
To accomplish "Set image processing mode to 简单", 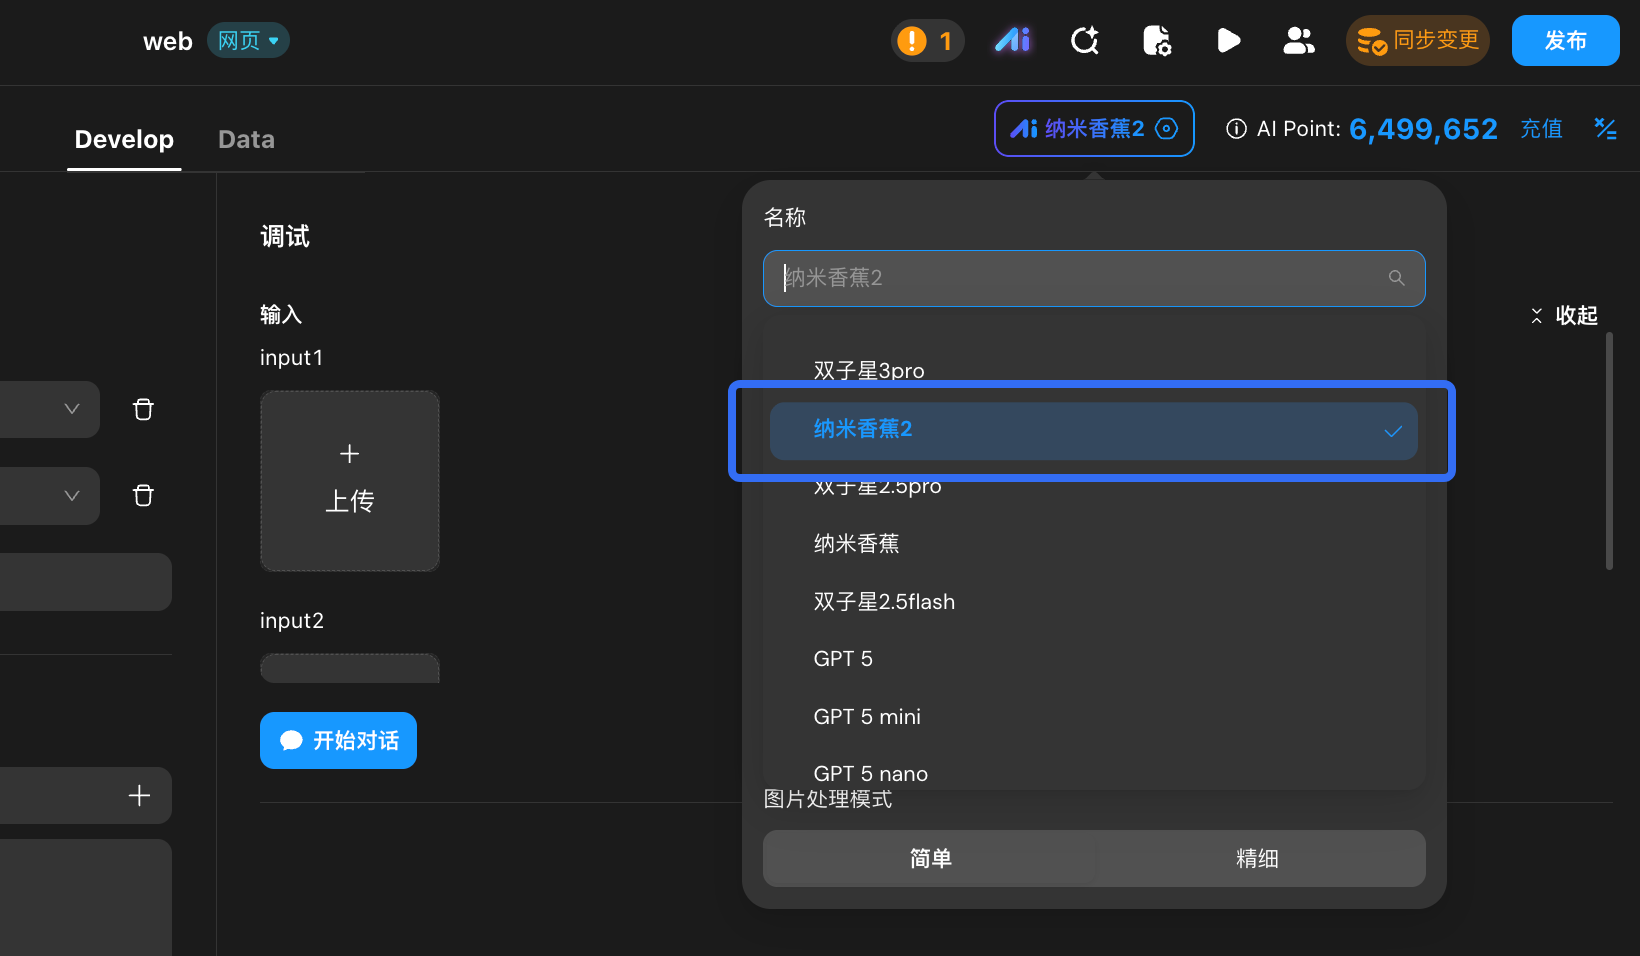I will coord(930,859).
